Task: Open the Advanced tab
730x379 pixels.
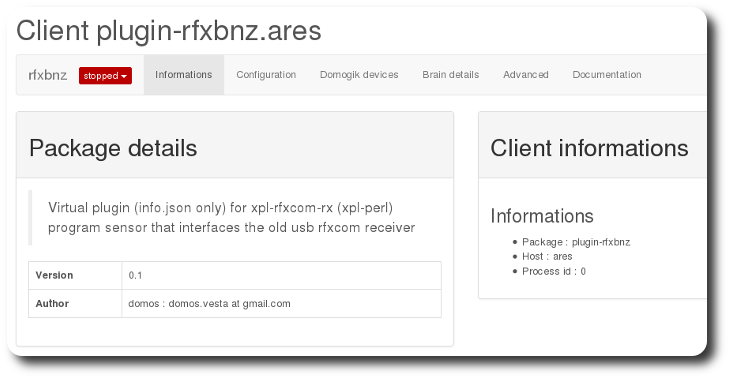Action: [526, 75]
